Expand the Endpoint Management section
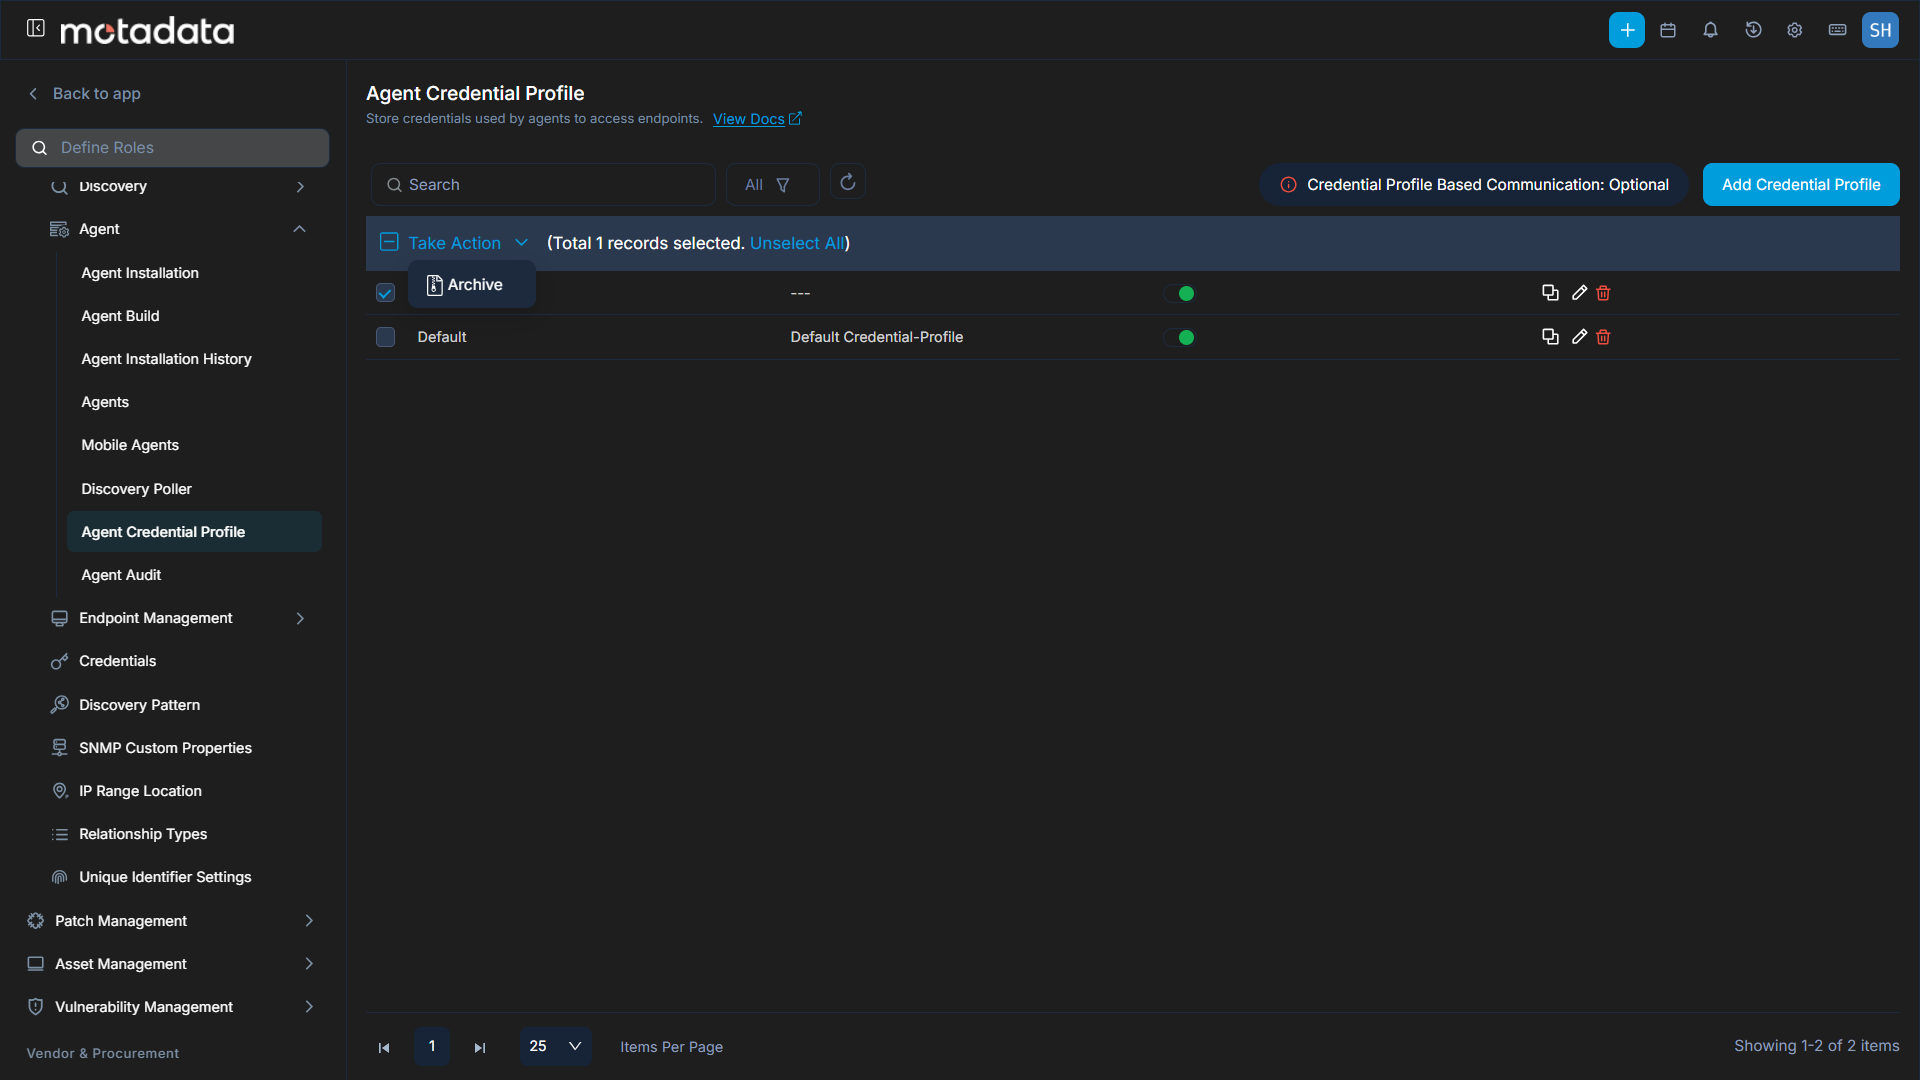This screenshot has width=1920, height=1080. pyautogui.click(x=300, y=618)
